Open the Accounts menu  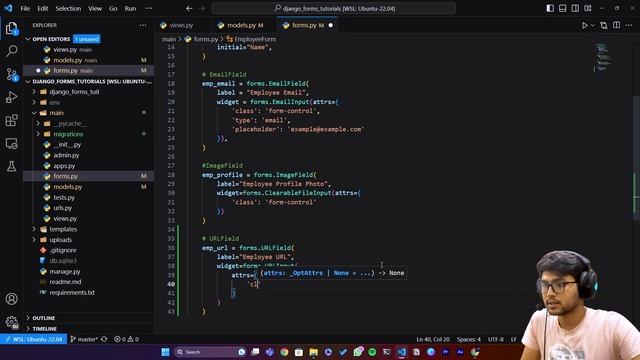point(11,299)
